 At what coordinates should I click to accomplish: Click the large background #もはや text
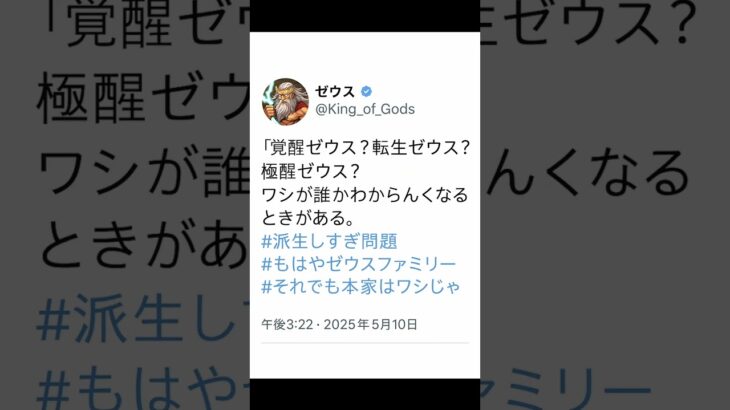point(143,389)
